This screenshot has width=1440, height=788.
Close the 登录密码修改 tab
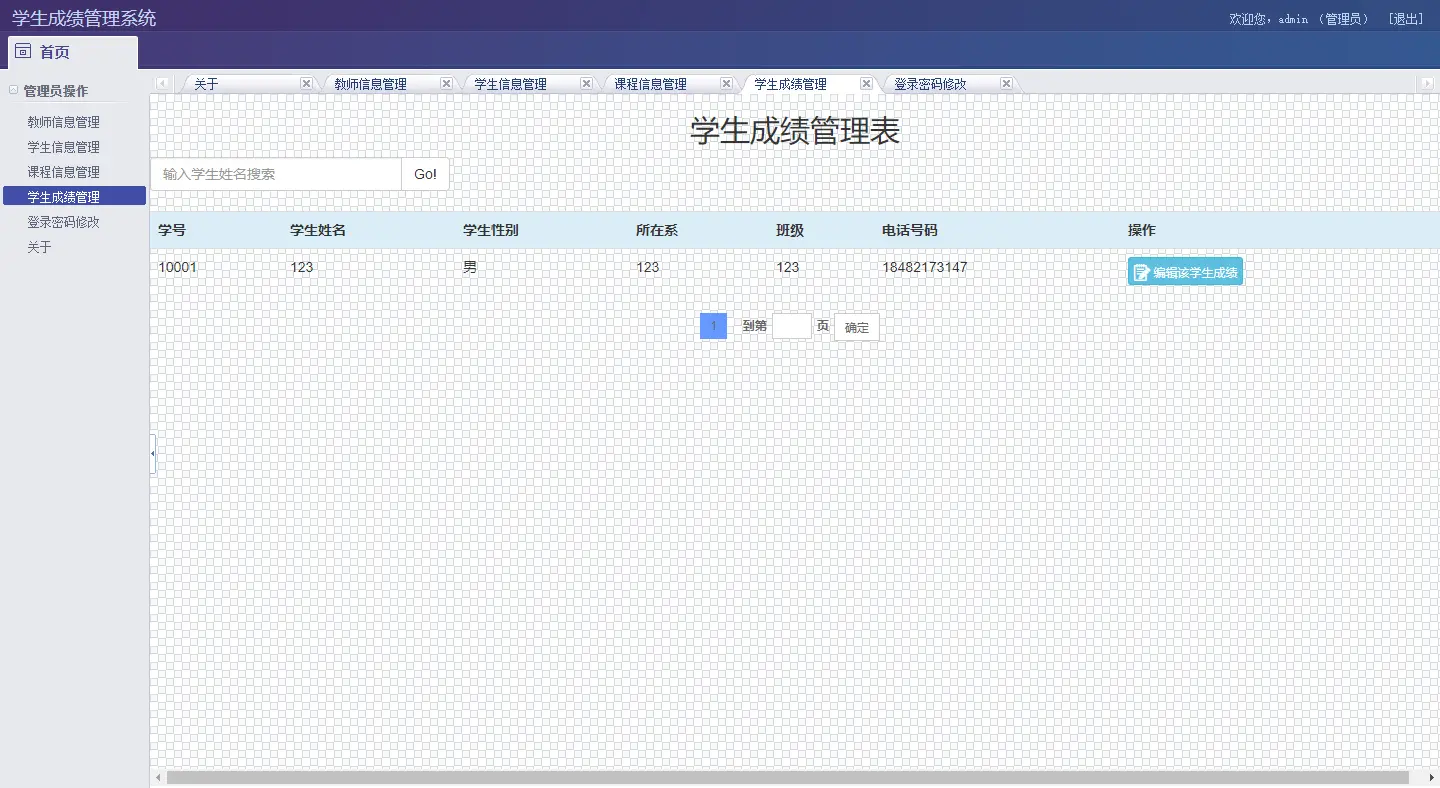coord(1006,83)
